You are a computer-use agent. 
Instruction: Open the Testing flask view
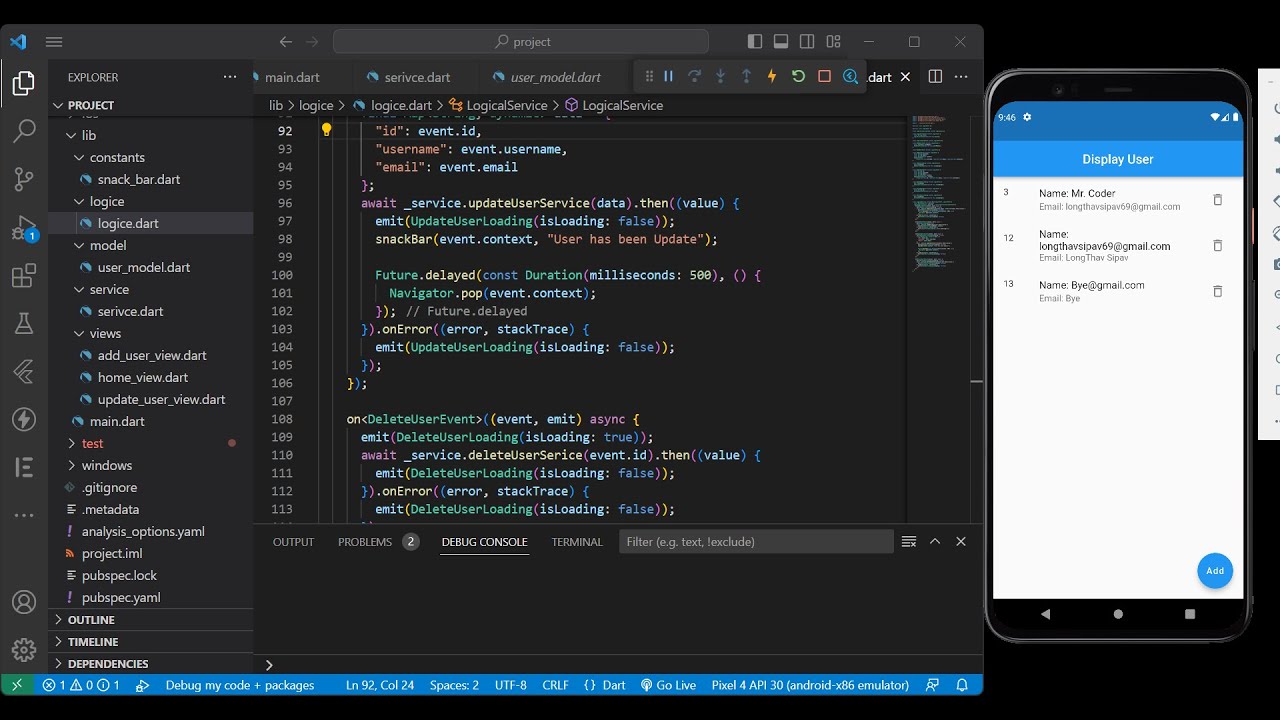[24, 323]
